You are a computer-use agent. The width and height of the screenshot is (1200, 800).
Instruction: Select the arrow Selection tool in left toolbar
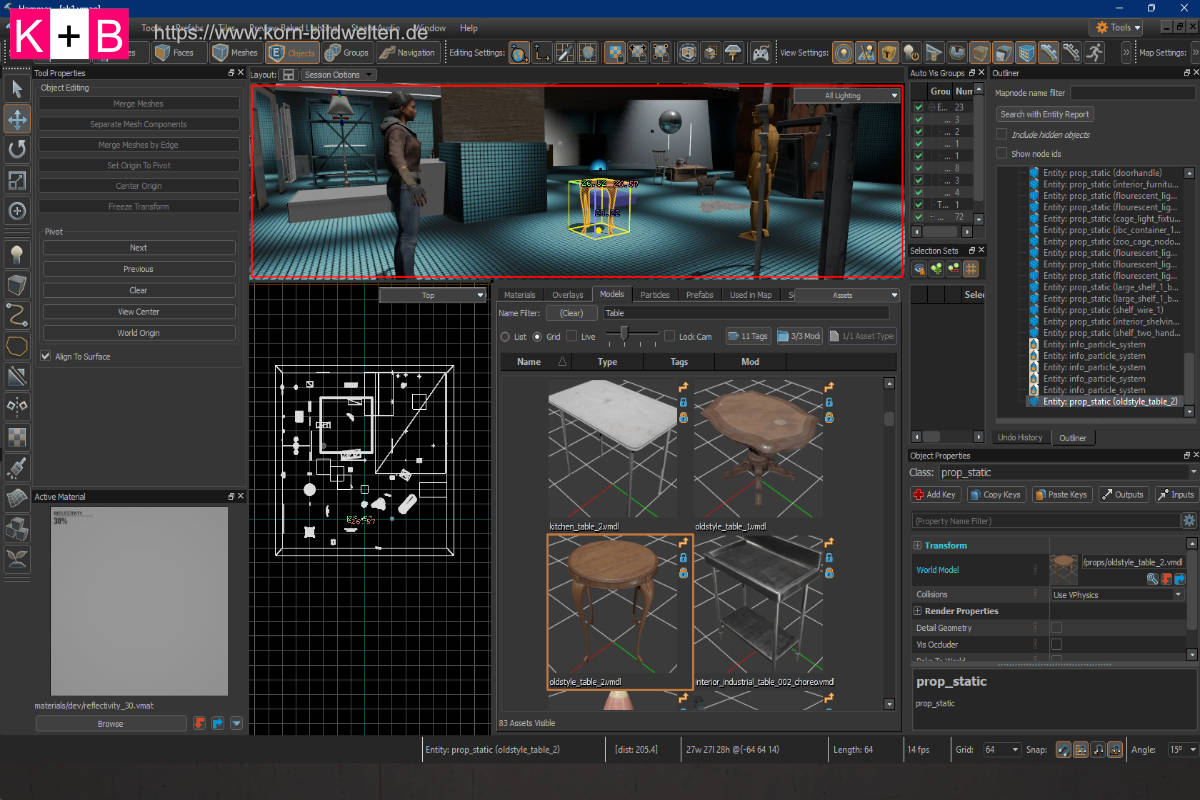click(18, 90)
